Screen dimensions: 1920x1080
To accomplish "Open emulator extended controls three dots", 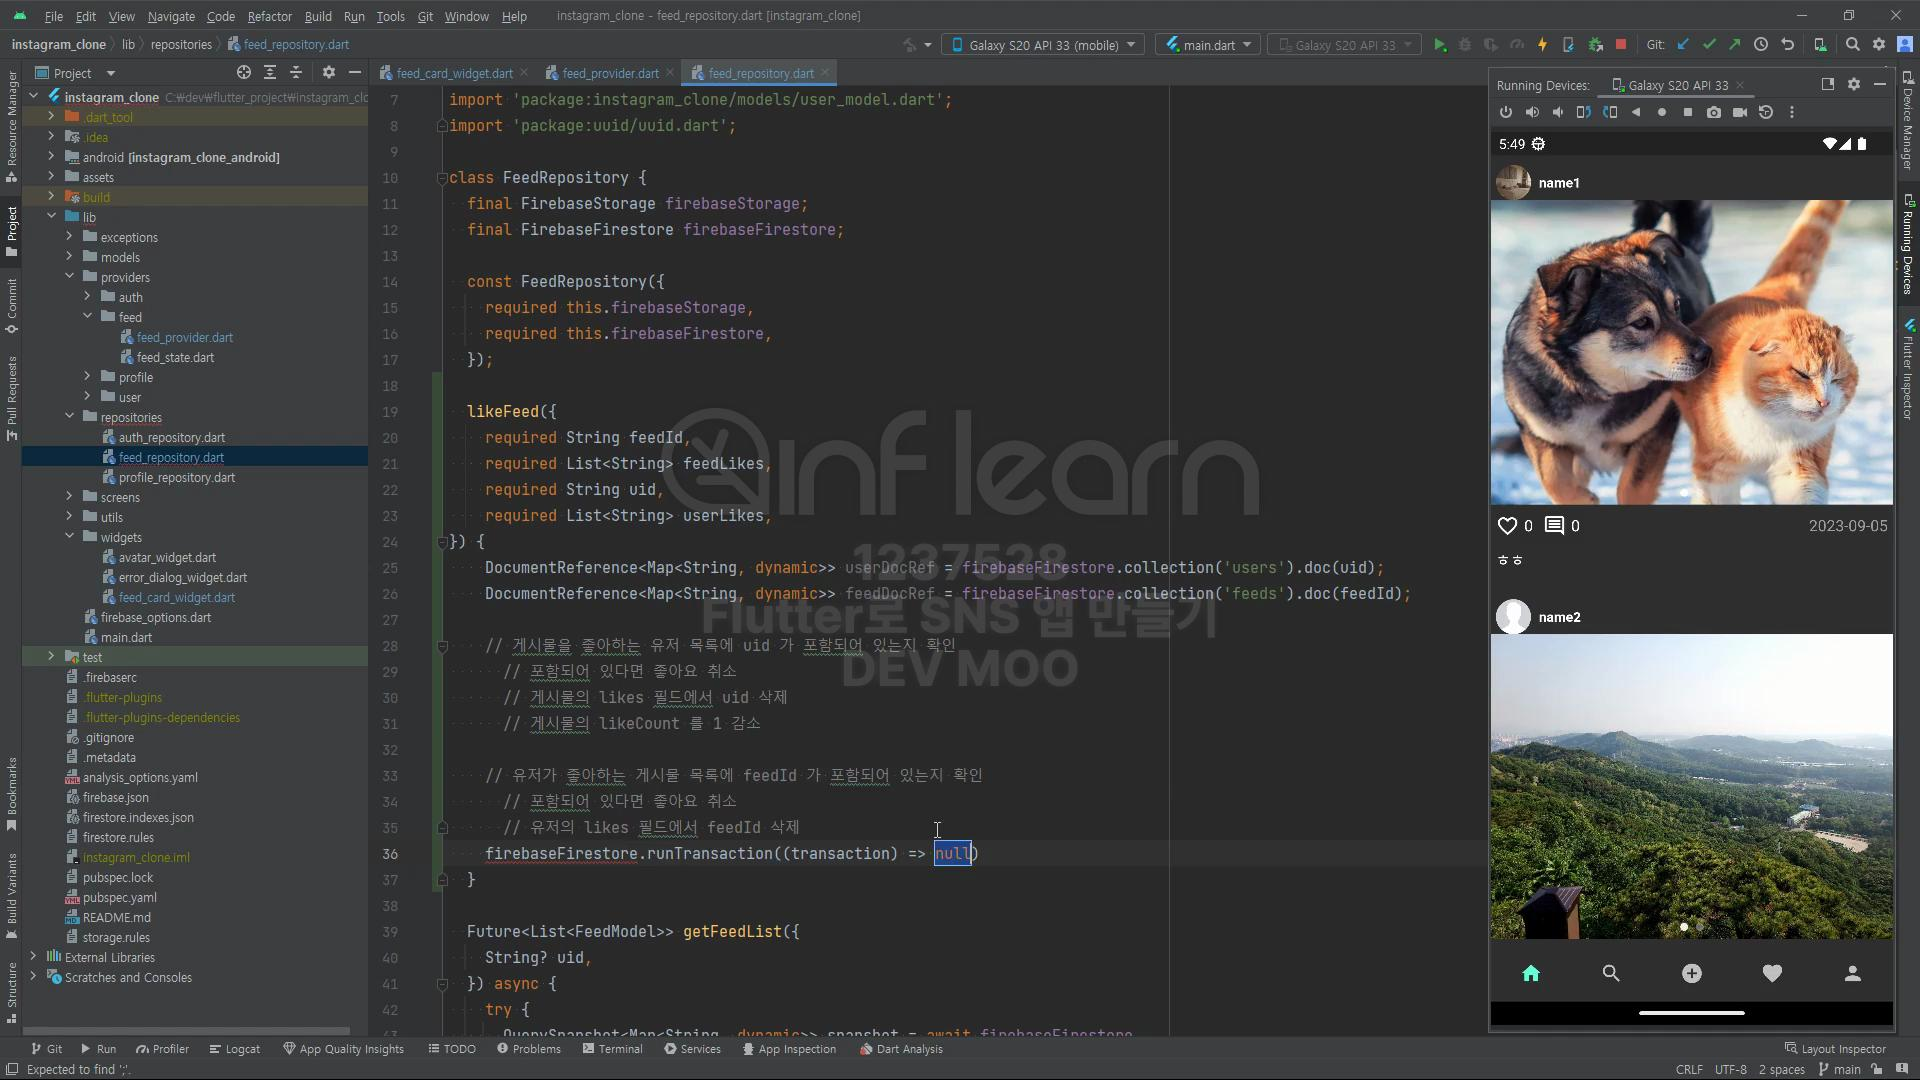I will tap(1792, 112).
